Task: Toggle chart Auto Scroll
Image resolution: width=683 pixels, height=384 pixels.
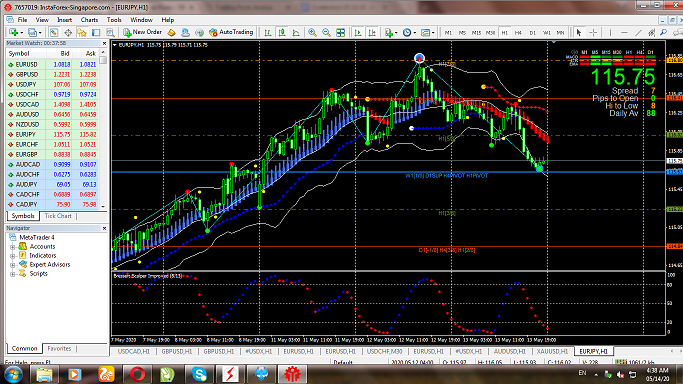Action: point(358,33)
